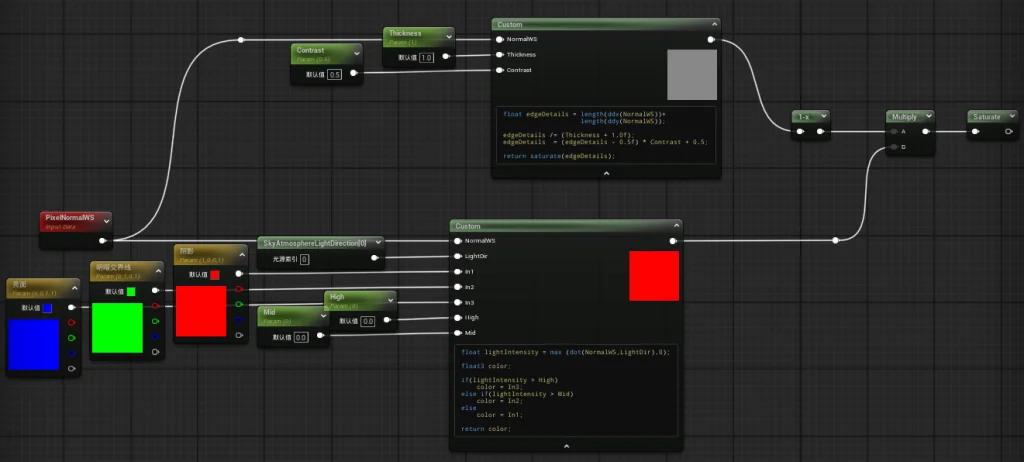Click the High input pin on the lighting Custom node
1024x462 pixels.
[458, 318]
